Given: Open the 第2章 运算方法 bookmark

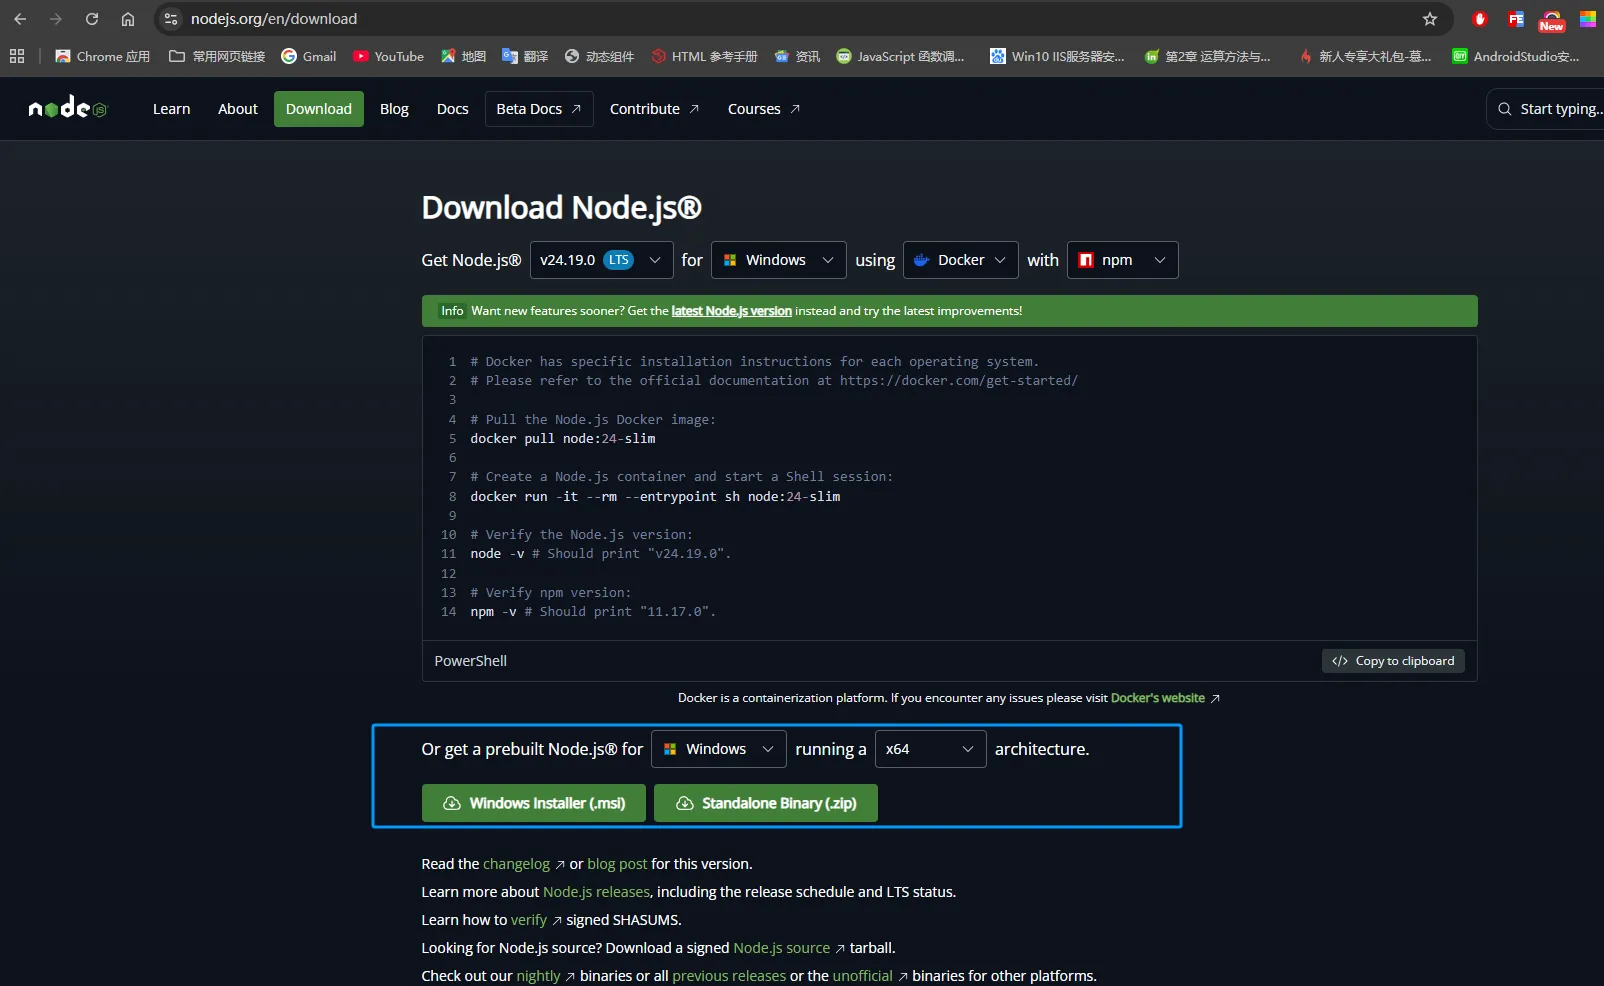Looking at the screenshot, I should [1207, 56].
